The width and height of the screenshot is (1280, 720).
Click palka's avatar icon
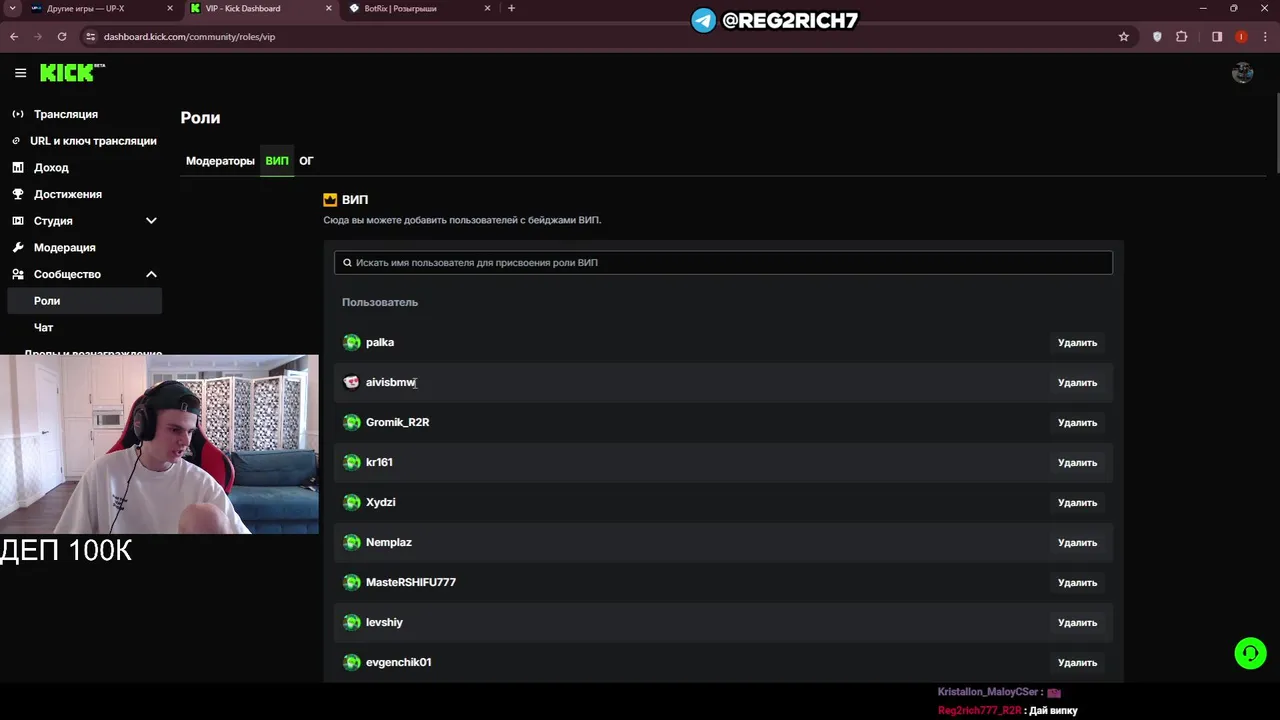coord(351,342)
